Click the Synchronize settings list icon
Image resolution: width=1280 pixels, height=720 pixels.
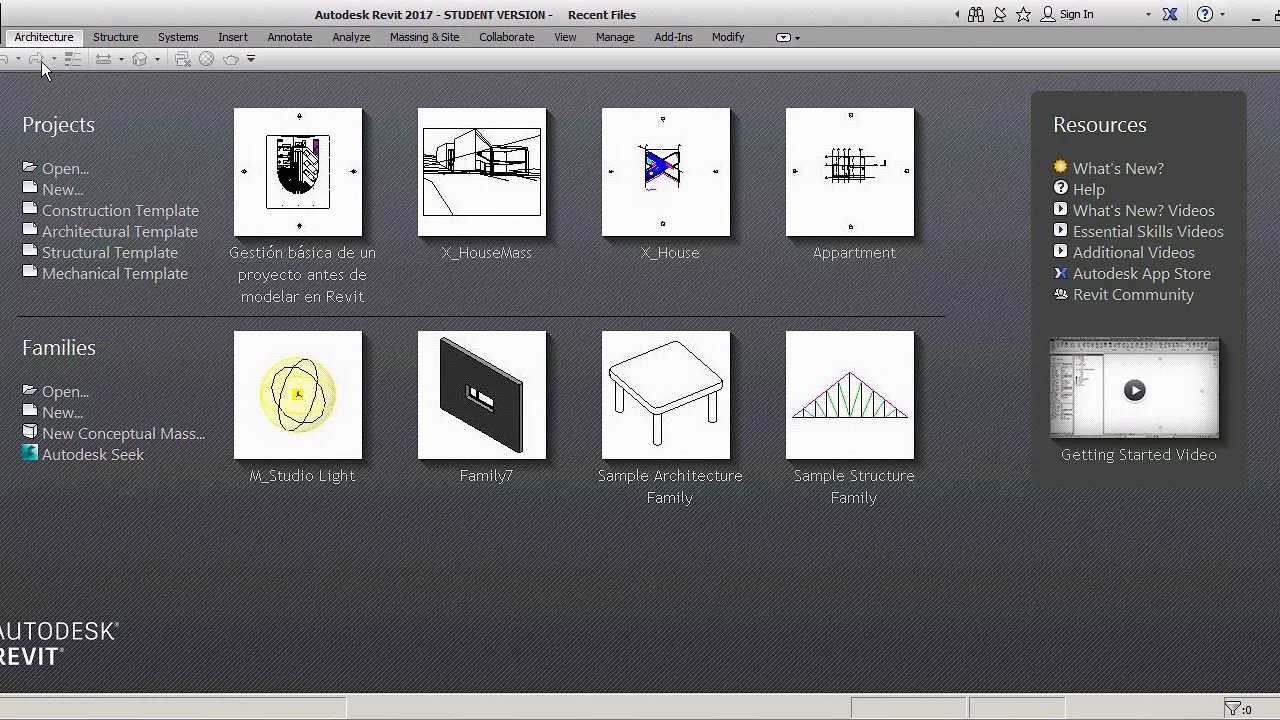pos(73,59)
